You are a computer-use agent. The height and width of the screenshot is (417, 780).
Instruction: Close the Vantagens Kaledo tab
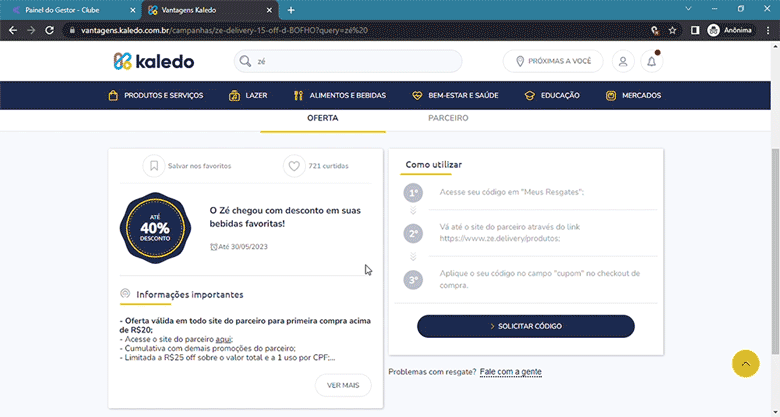269,10
